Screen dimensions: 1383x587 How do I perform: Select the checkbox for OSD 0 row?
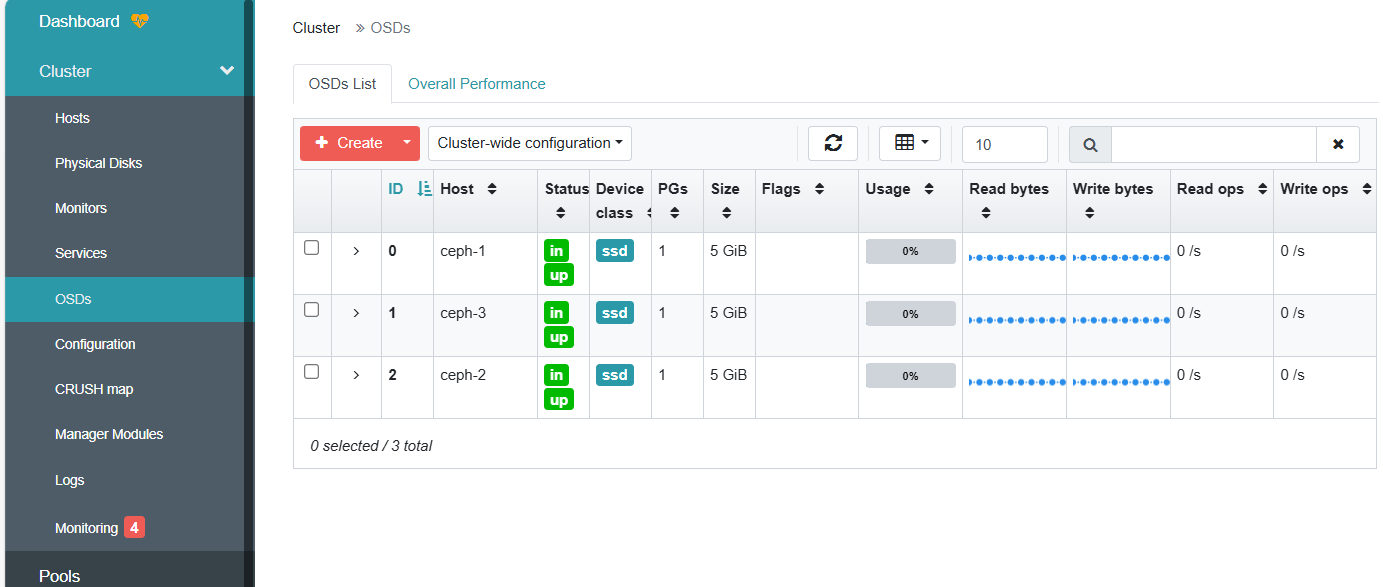click(x=311, y=247)
